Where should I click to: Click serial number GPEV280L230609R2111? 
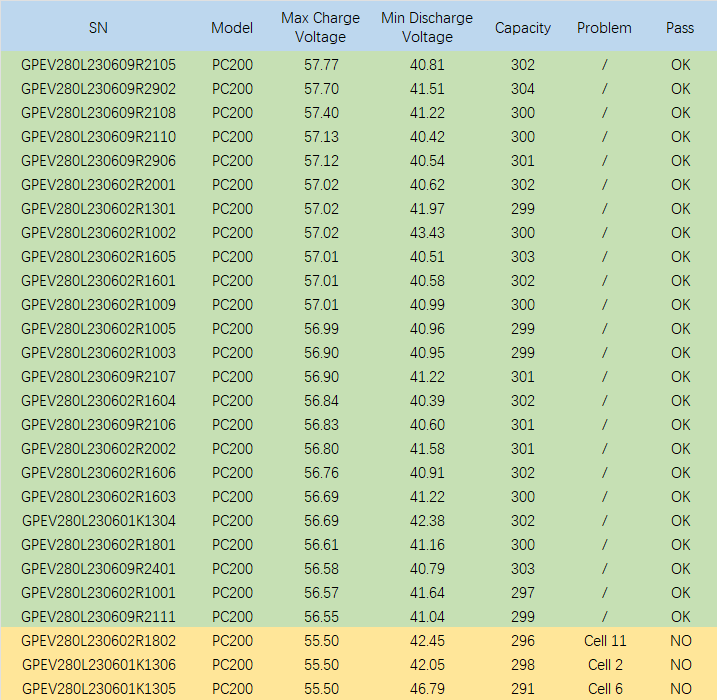tap(98, 617)
